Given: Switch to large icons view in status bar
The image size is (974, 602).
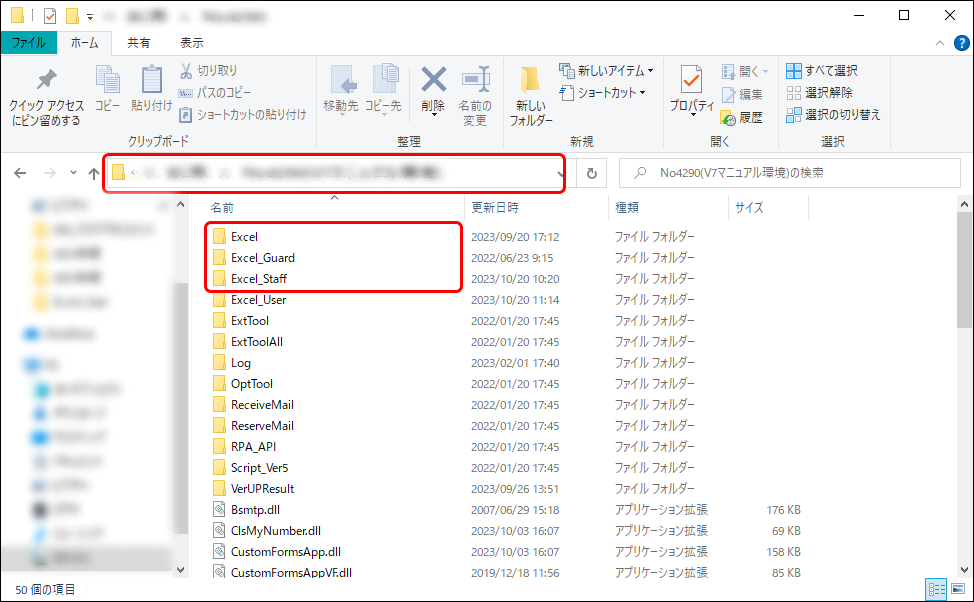Looking at the screenshot, I should [x=958, y=589].
